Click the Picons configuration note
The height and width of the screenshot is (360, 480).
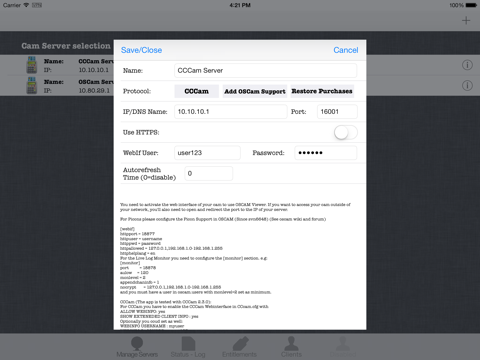point(223,219)
